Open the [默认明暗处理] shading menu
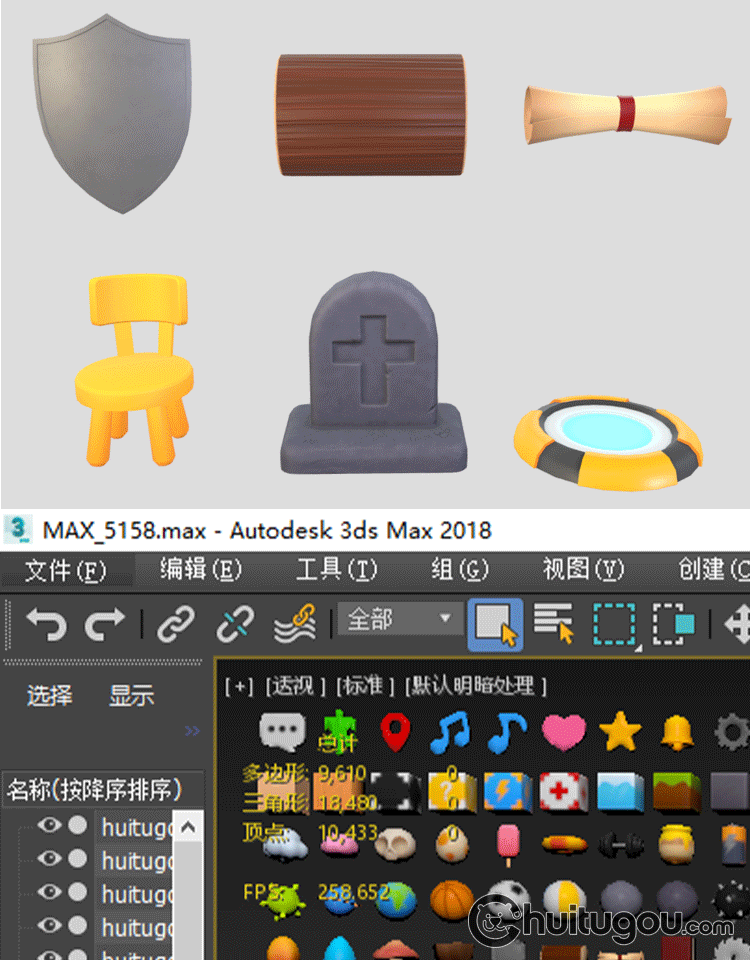This screenshot has width=750, height=960. point(476,686)
